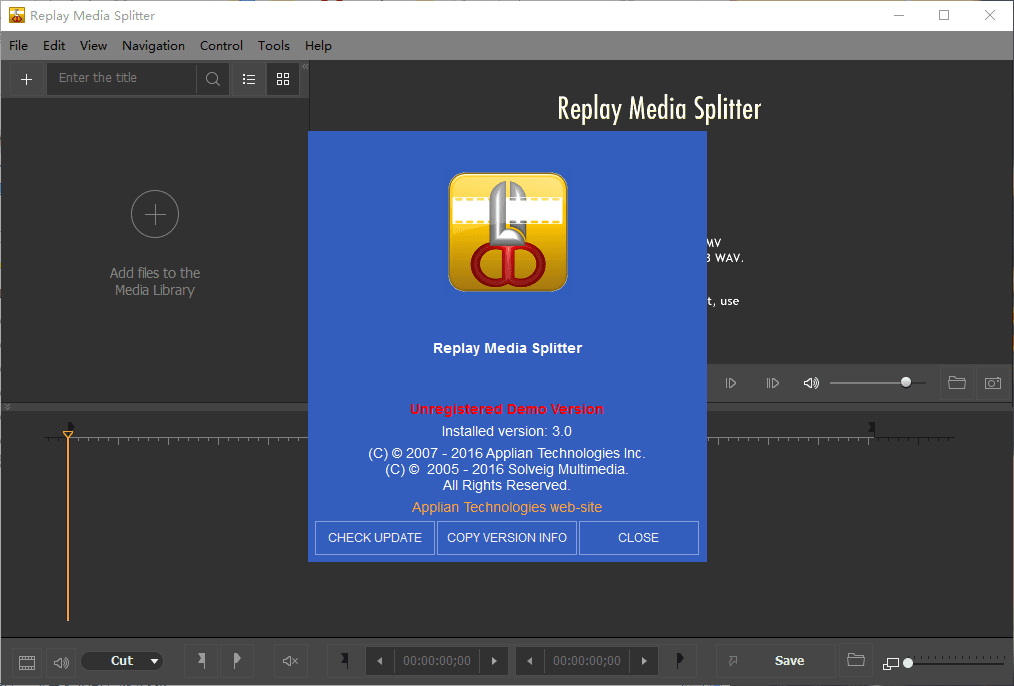
Task: Click the large circular add files button
Action: click(155, 214)
